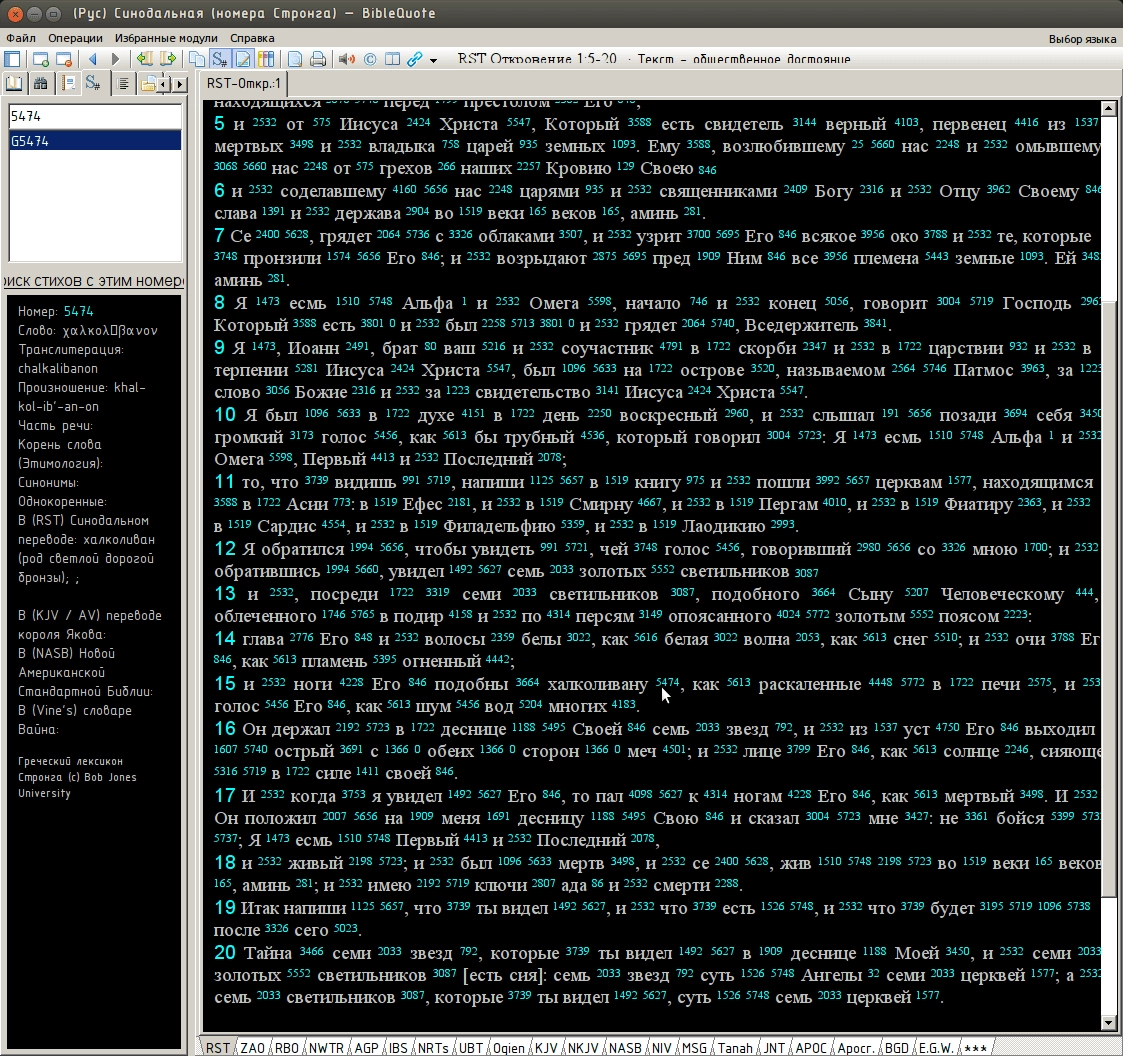Switch to the Ogien module tab
Image resolution: width=1123 pixels, height=1056 pixels.
tap(509, 1047)
